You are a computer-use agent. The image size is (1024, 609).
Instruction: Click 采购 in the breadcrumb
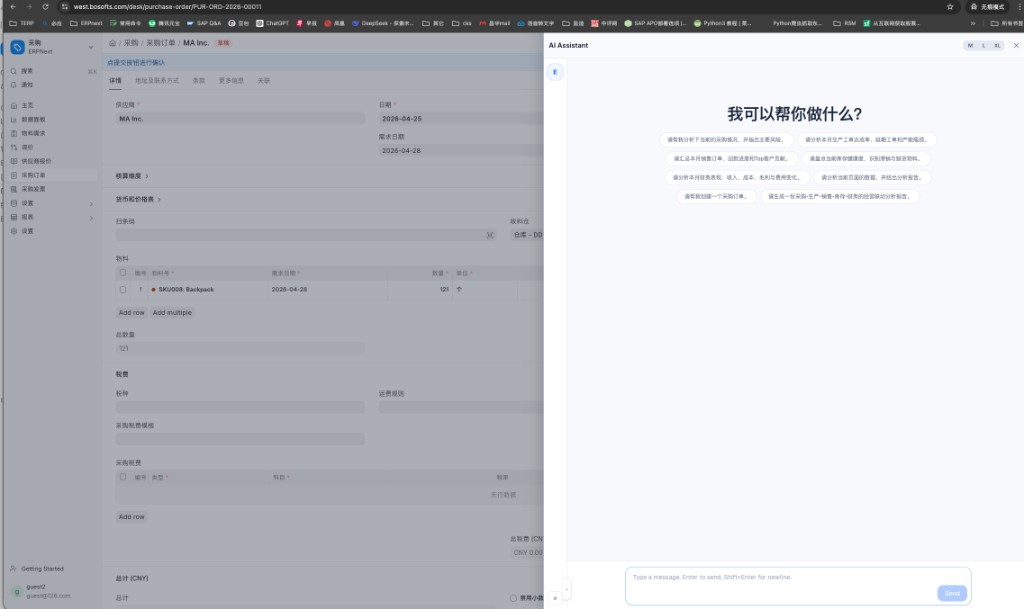click(131, 43)
